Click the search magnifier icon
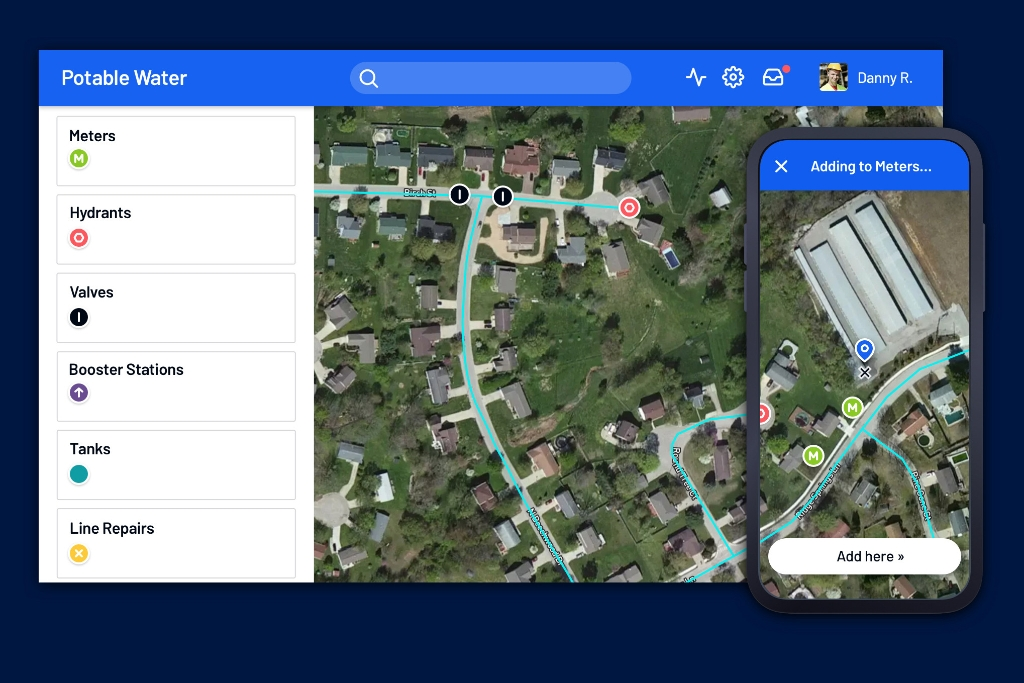Screen dimensions: 1024x683 (x=369, y=77)
